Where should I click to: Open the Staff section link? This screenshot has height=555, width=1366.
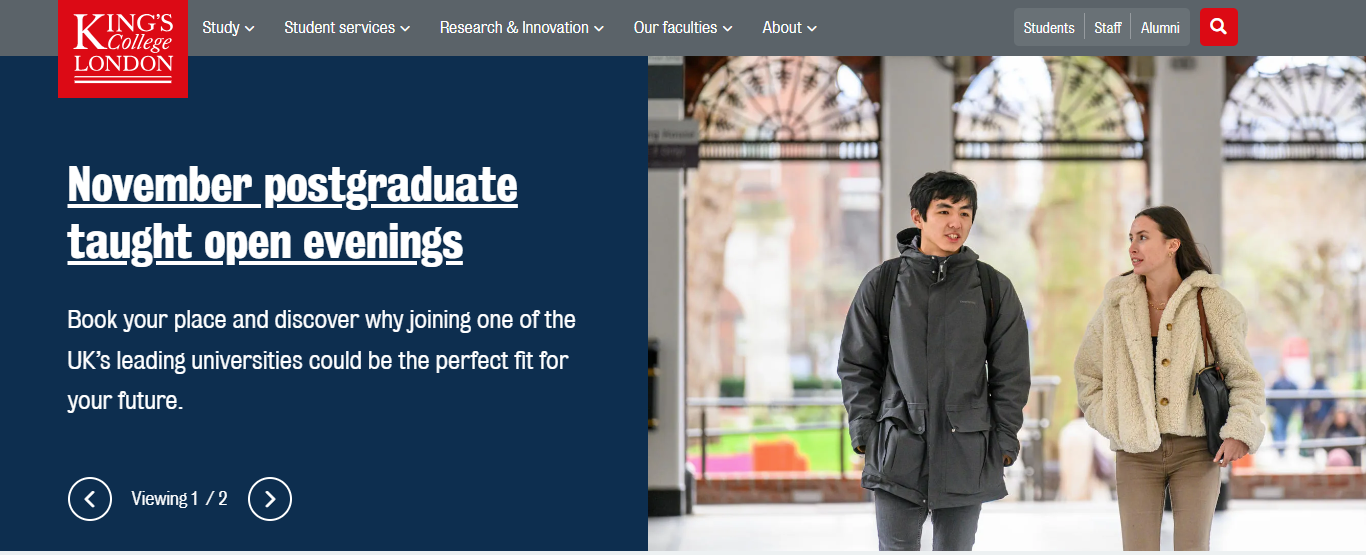click(x=1107, y=28)
